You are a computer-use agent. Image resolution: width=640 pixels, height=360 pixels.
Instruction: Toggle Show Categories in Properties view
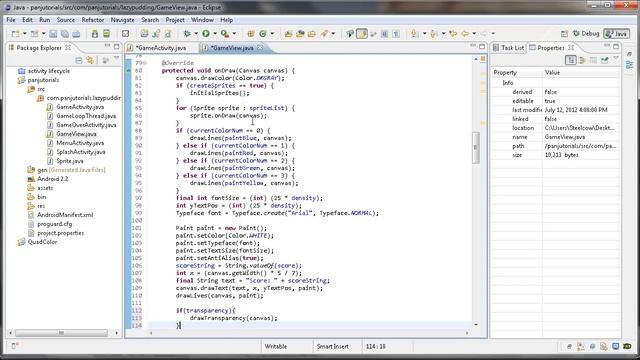[x=571, y=60]
